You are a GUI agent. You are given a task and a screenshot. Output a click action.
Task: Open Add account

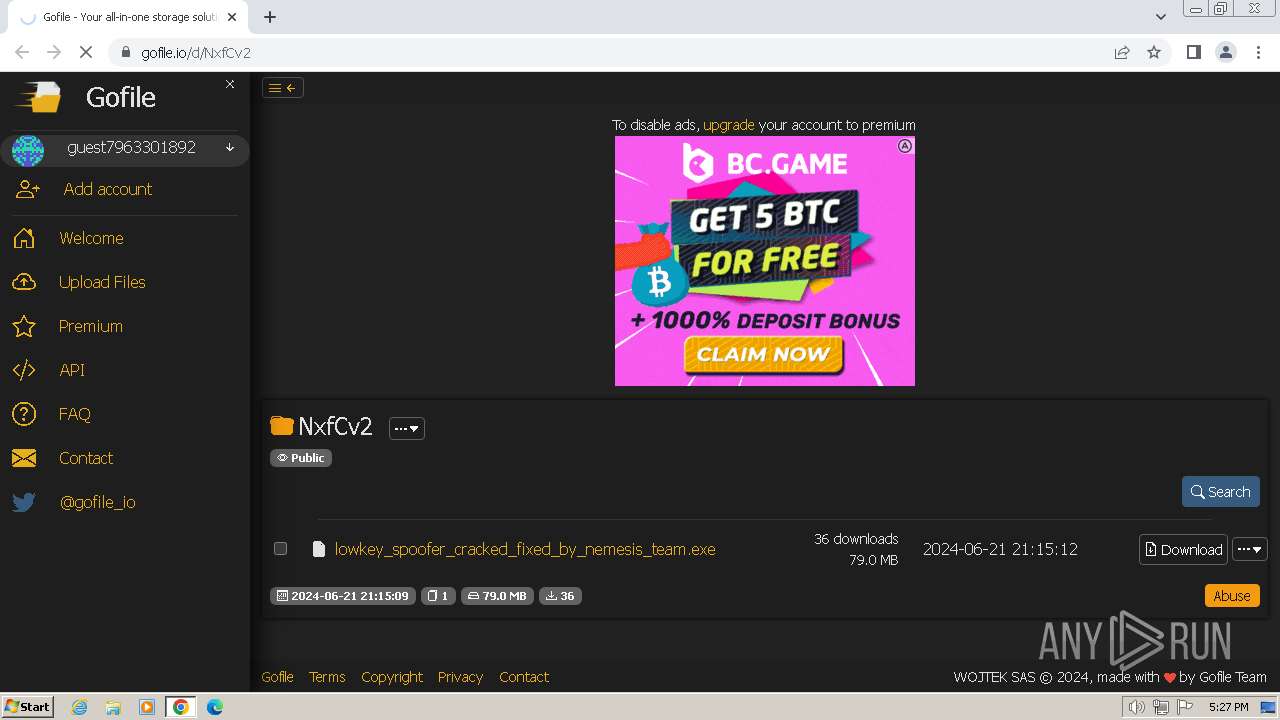coord(108,189)
